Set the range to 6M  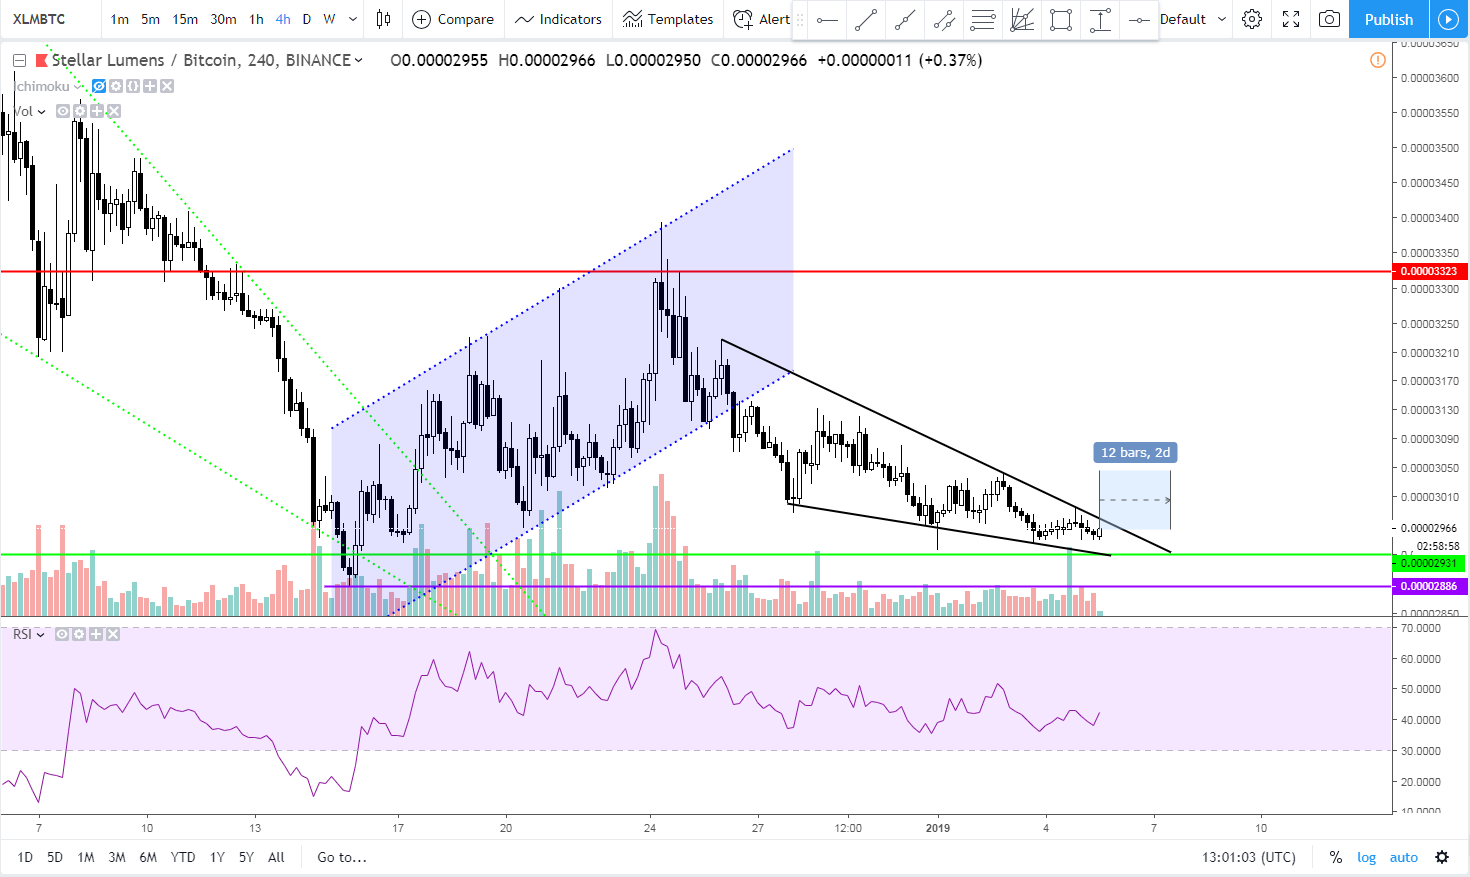(x=148, y=857)
